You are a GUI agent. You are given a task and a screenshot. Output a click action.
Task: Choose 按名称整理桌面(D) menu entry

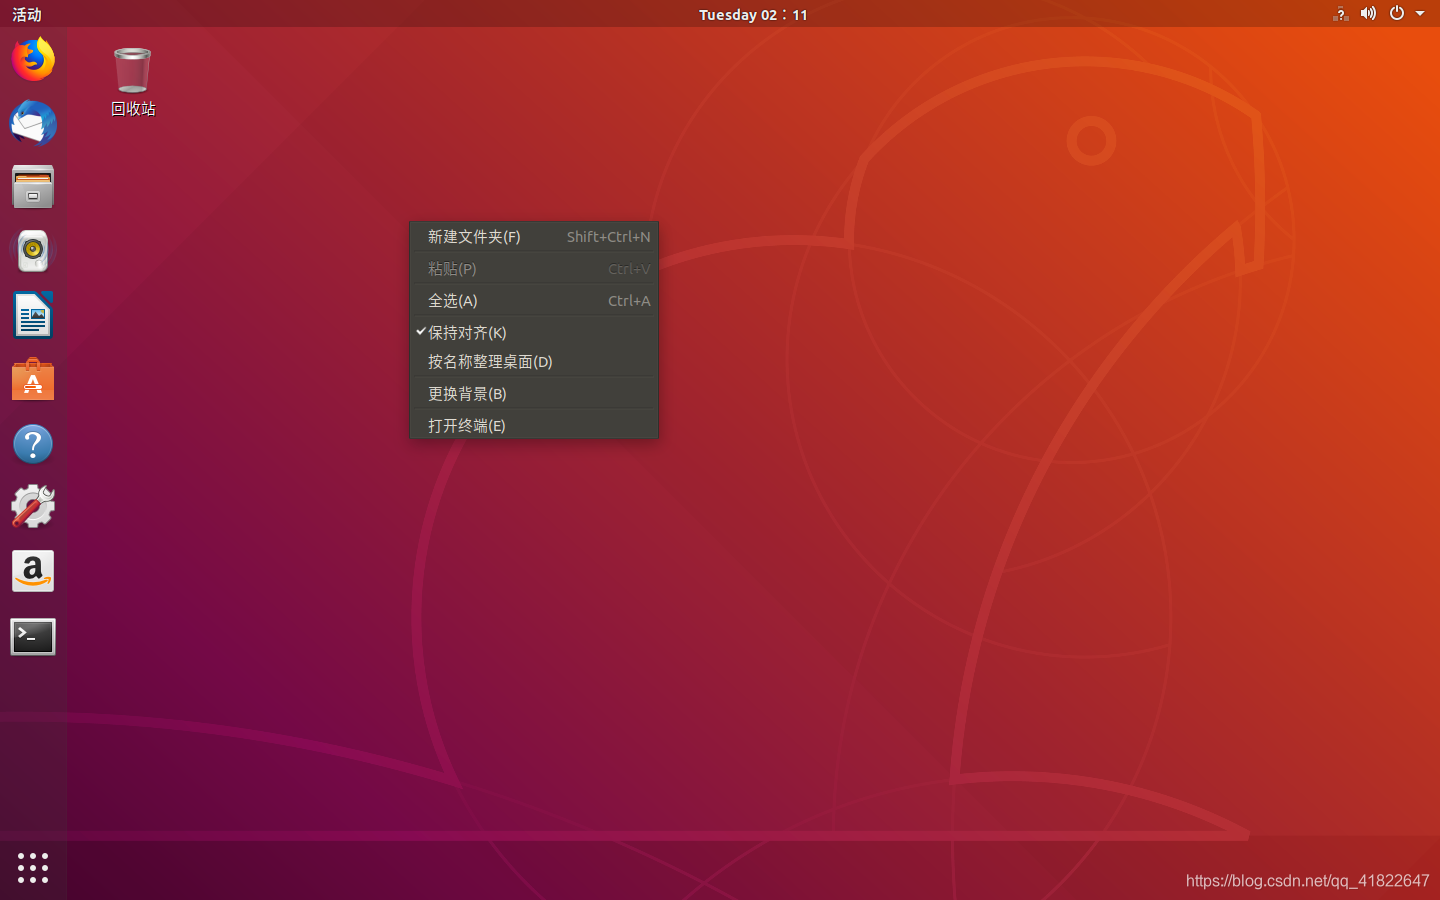pyautogui.click(x=534, y=362)
